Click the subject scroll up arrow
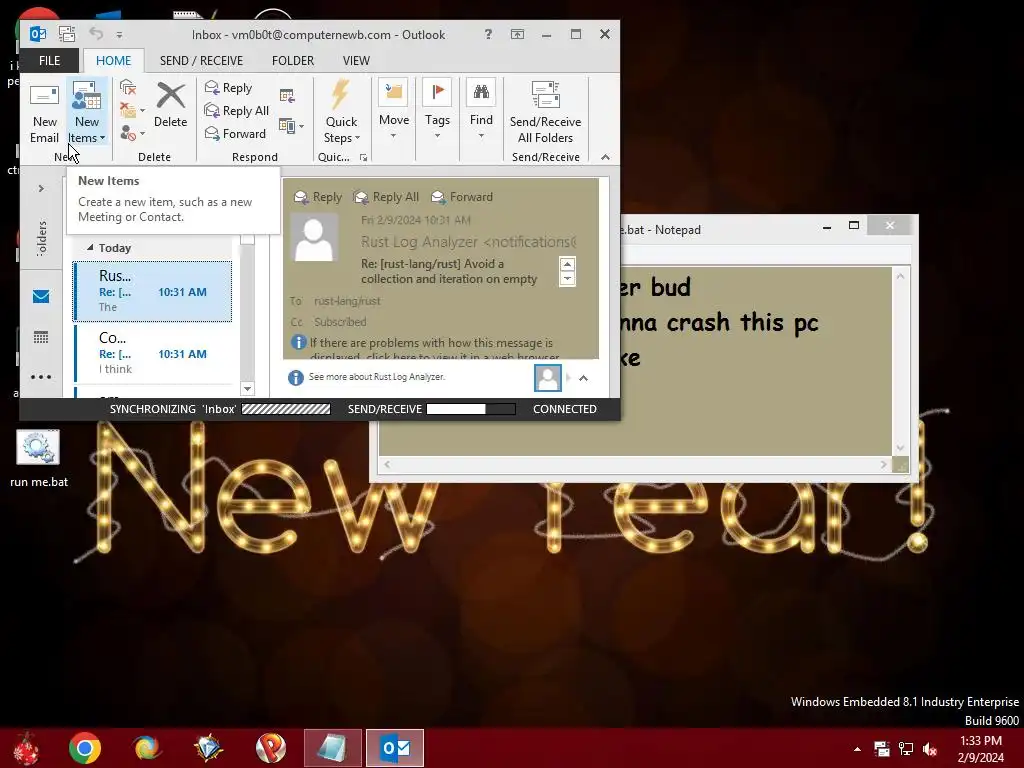1024x768 pixels. click(567, 264)
